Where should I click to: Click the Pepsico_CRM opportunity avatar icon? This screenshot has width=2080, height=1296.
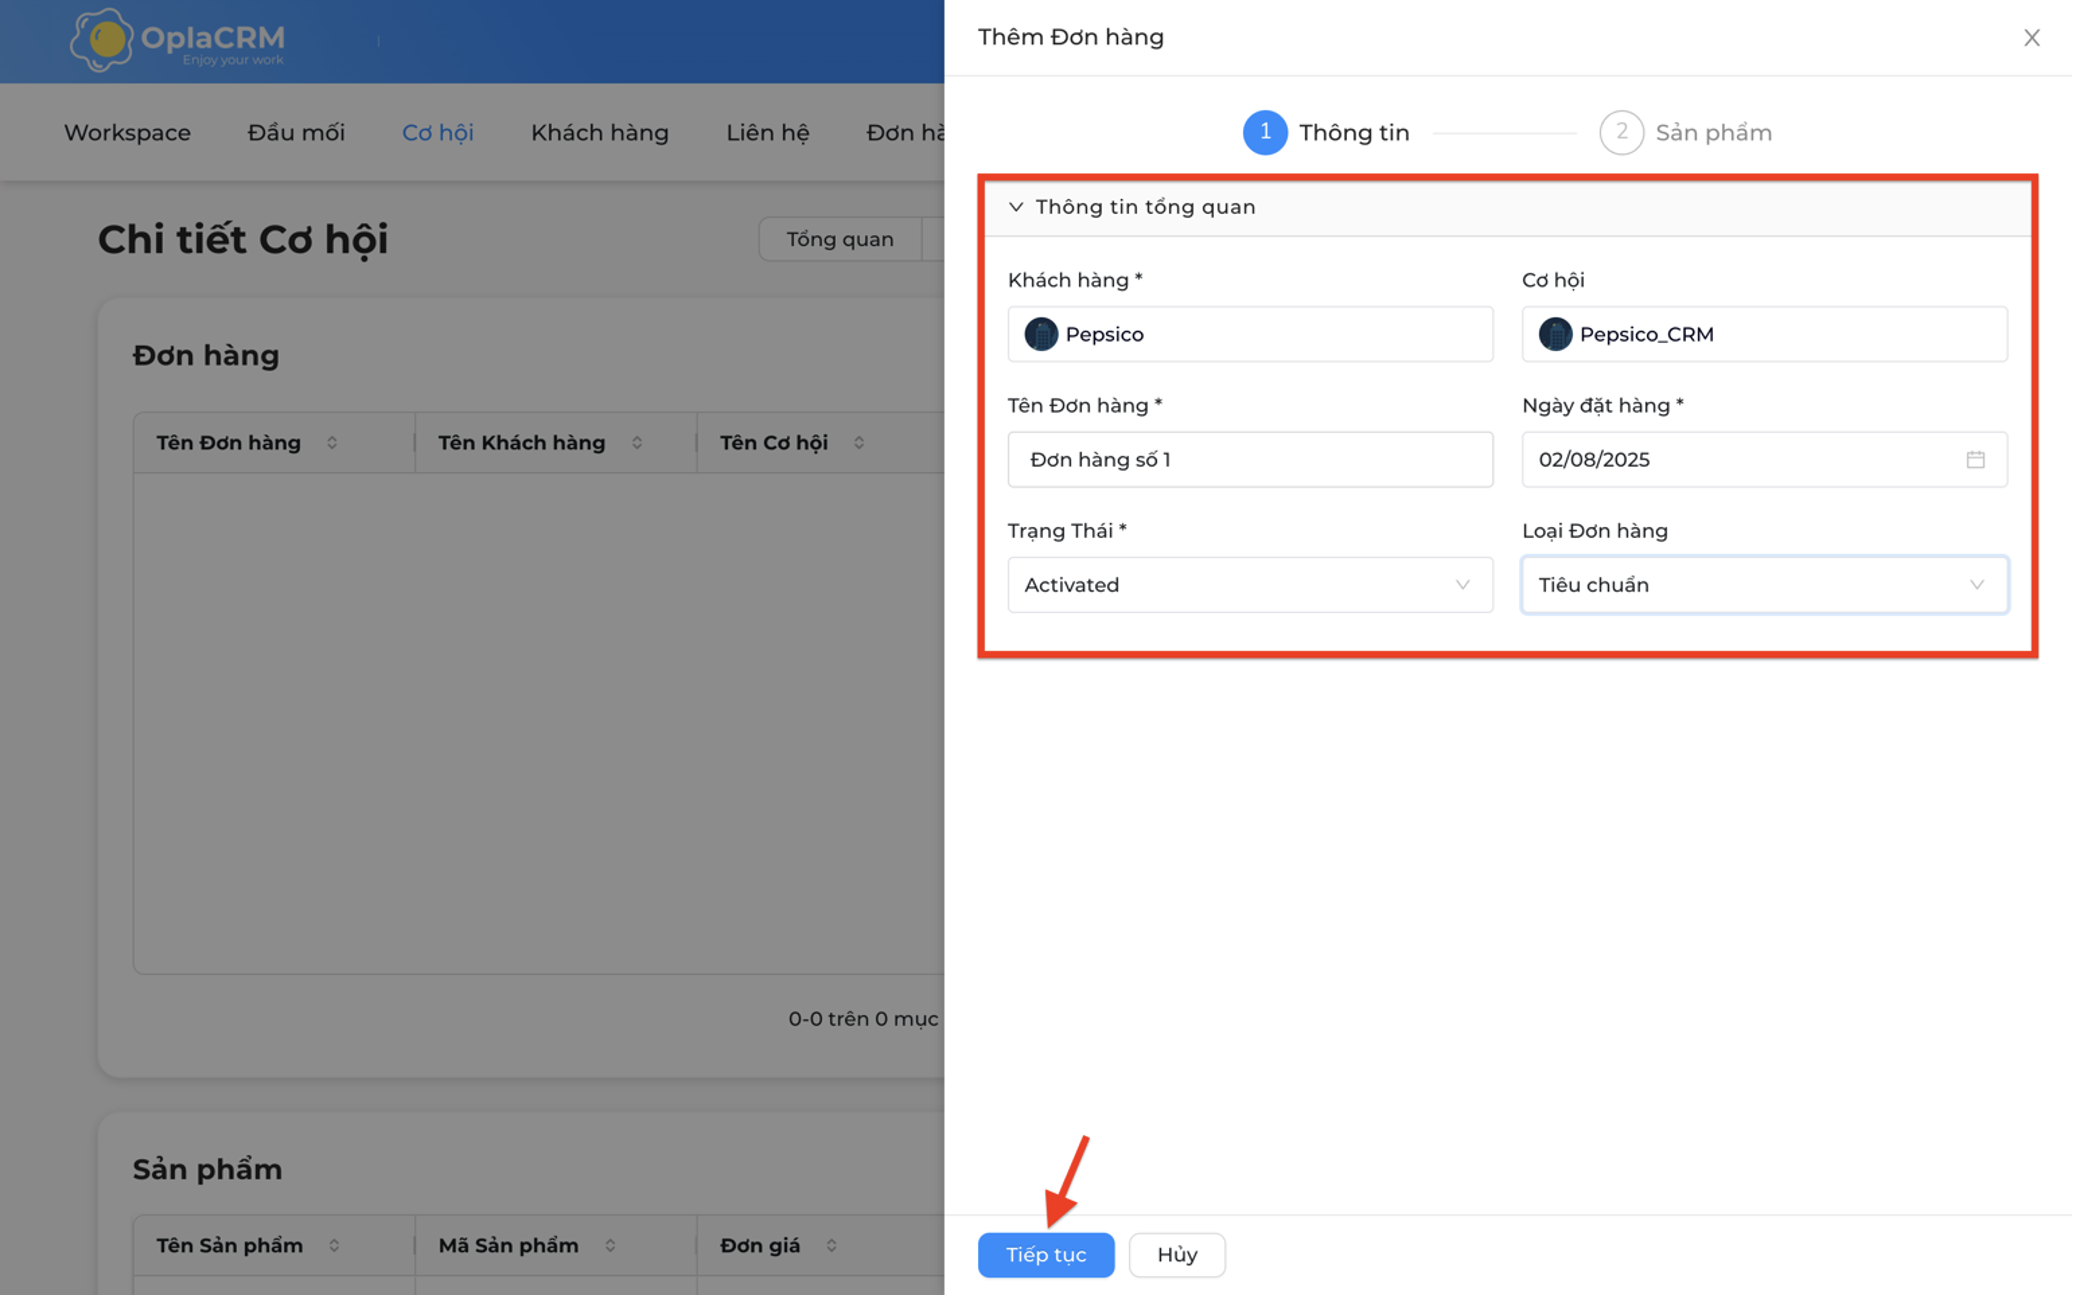[x=1555, y=334]
